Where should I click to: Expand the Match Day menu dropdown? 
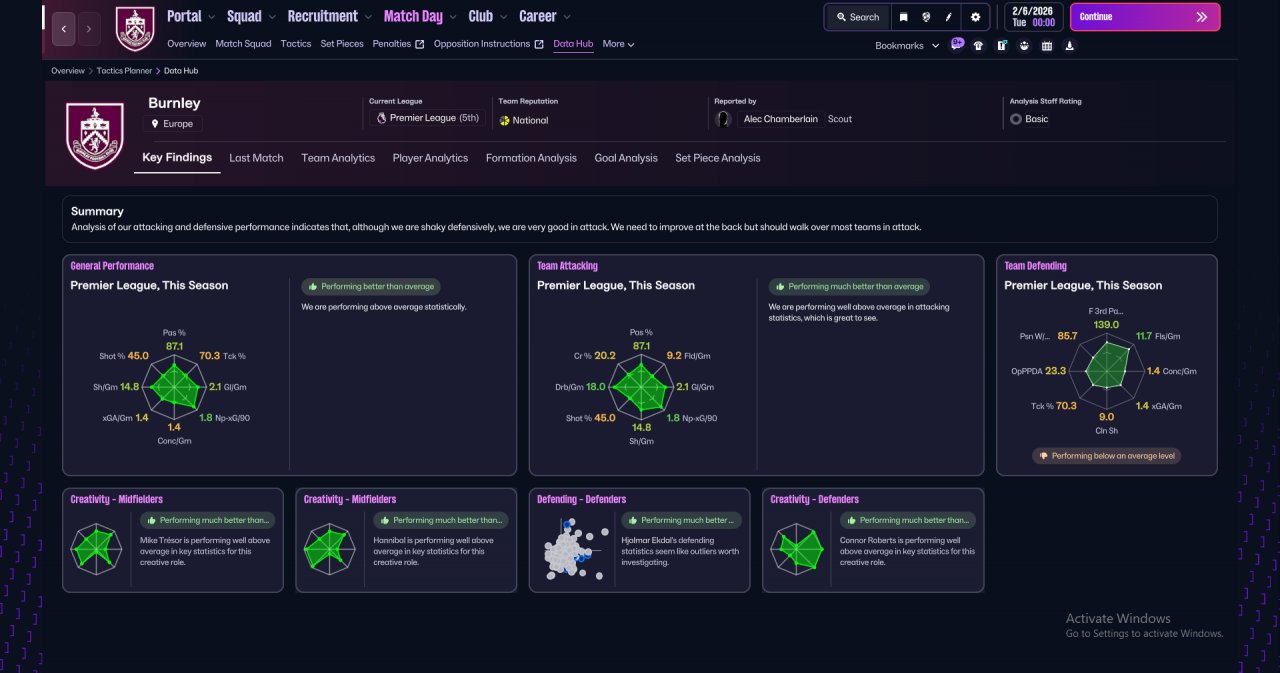click(x=453, y=17)
